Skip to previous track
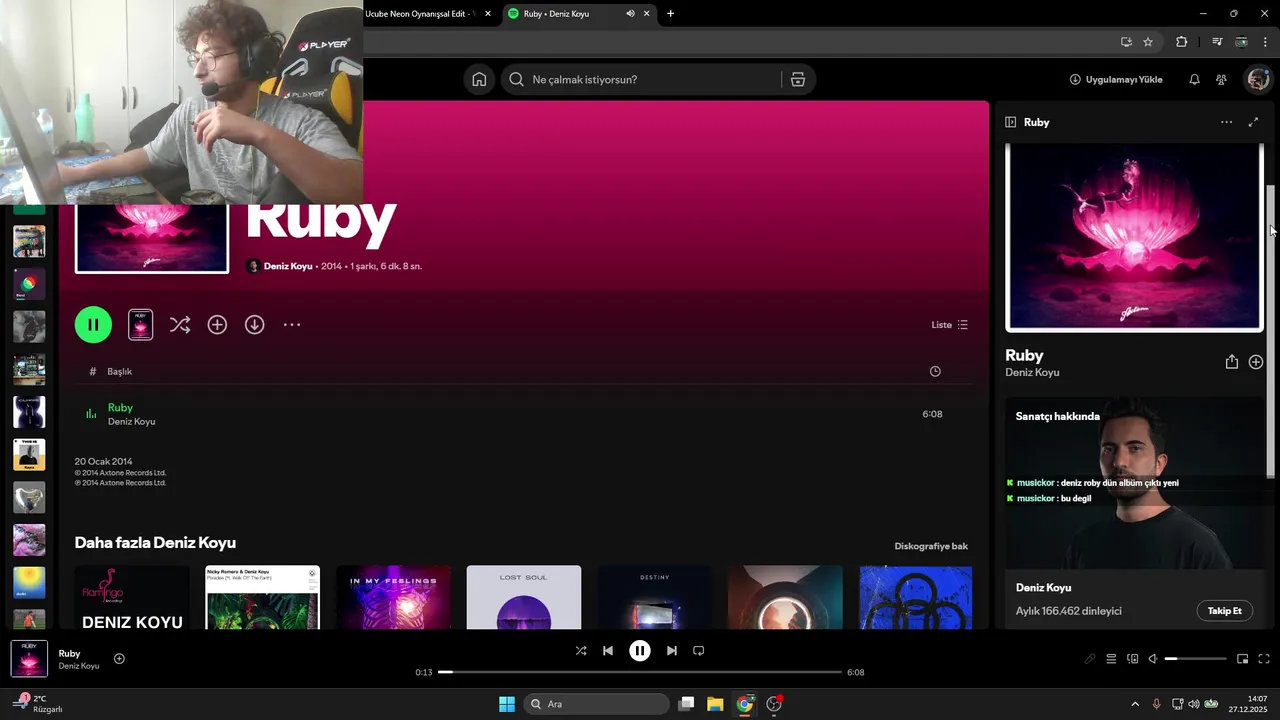1280x720 pixels. [x=608, y=651]
